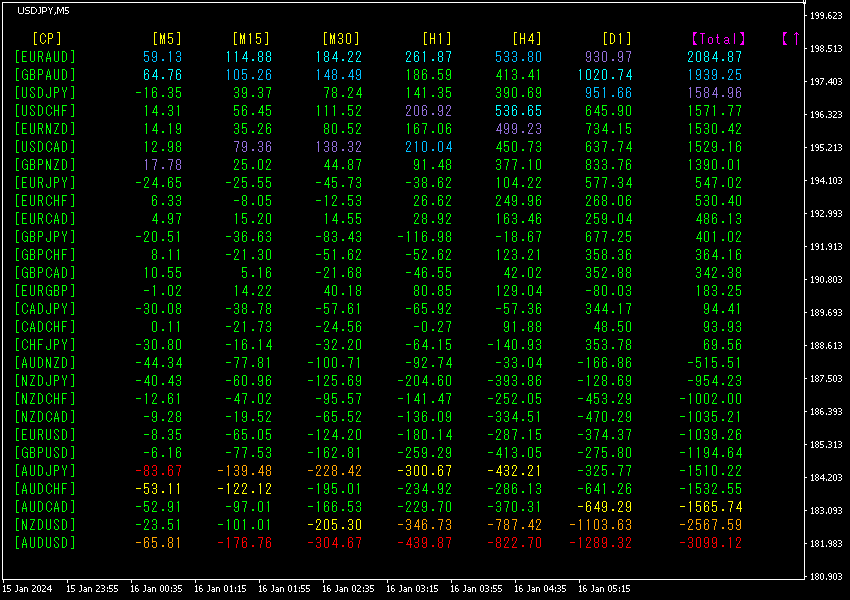Select the [NZDUSD] pair label

pos(45,525)
